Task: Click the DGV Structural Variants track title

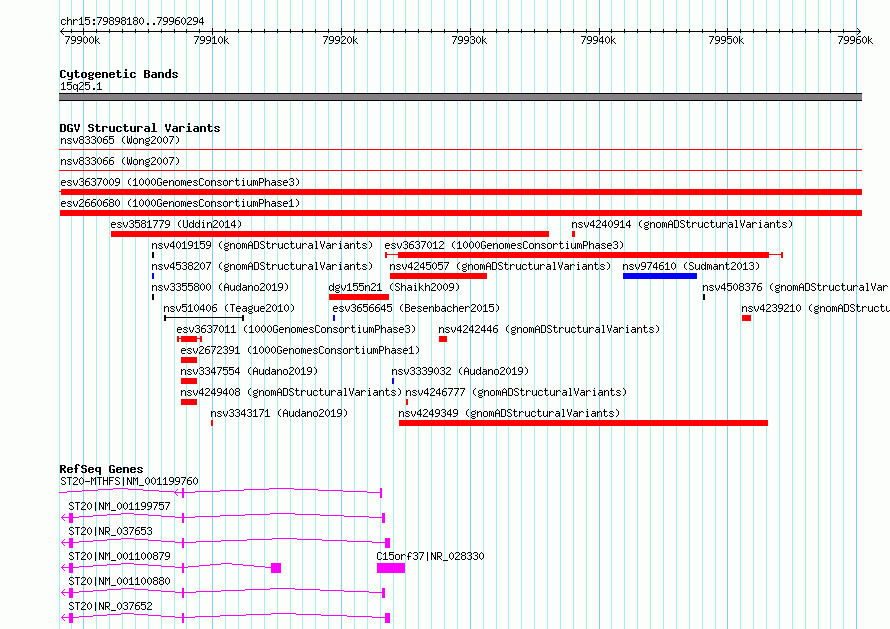Action: (x=140, y=128)
